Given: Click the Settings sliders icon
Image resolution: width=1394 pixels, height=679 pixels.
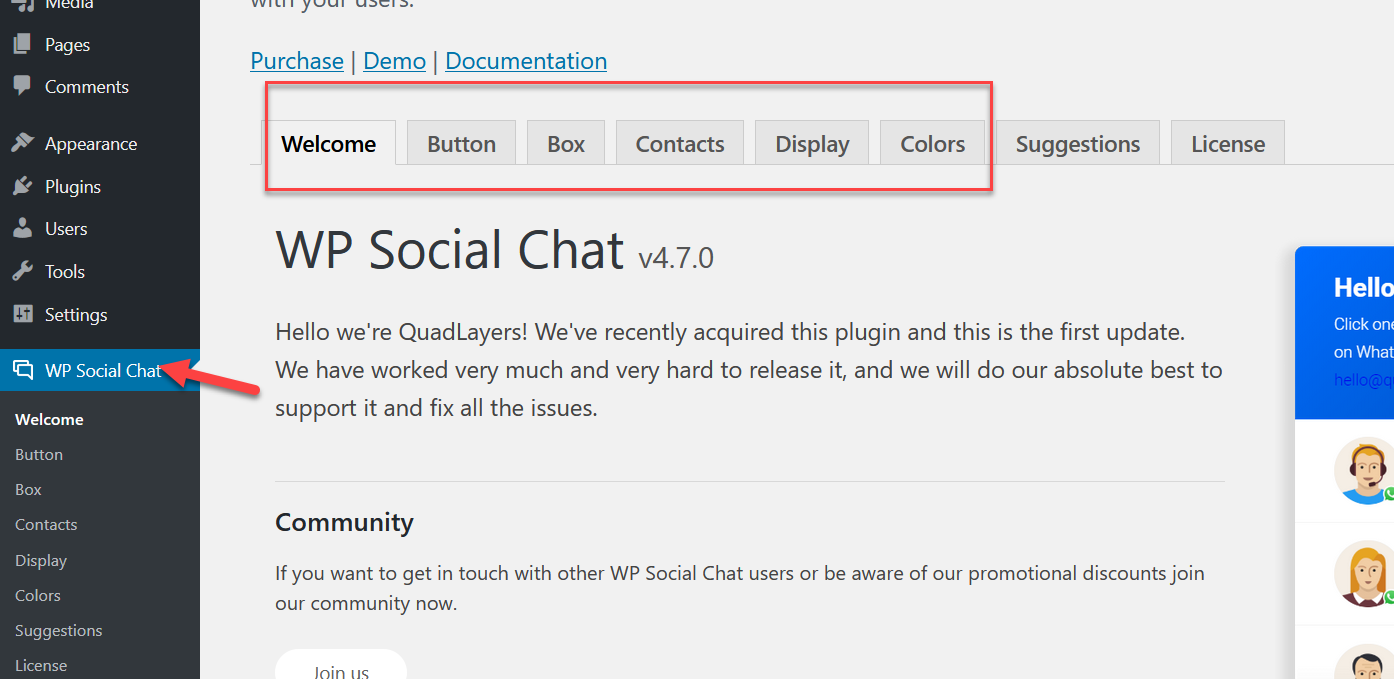Looking at the screenshot, I should 22,314.
